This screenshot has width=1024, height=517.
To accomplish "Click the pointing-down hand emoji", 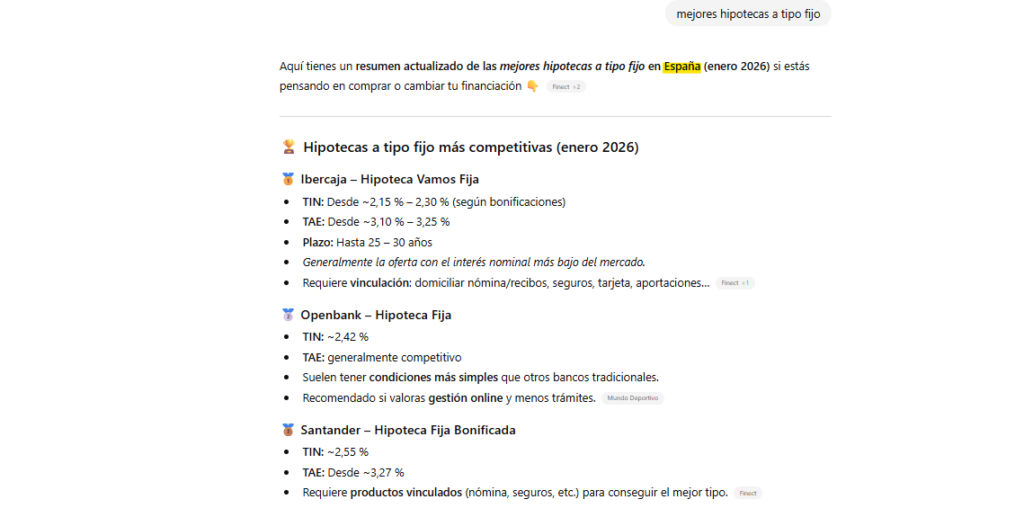I will click(x=532, y=86).
